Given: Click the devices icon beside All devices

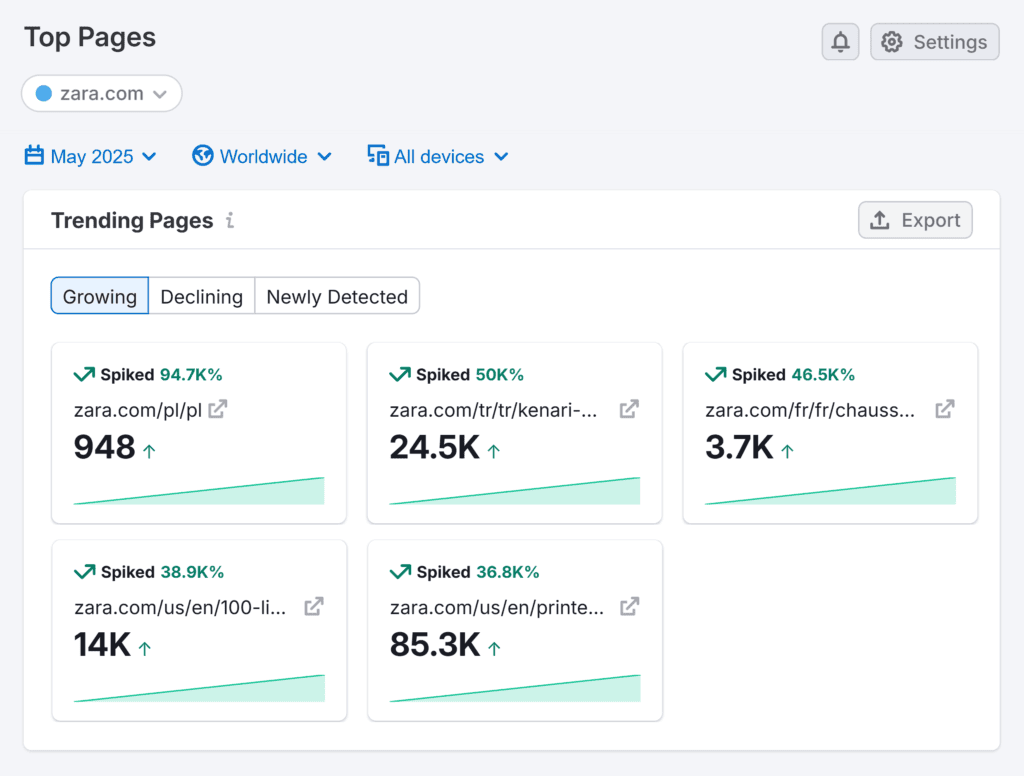Looking at the screenshot, I should (x=377, y=156).
